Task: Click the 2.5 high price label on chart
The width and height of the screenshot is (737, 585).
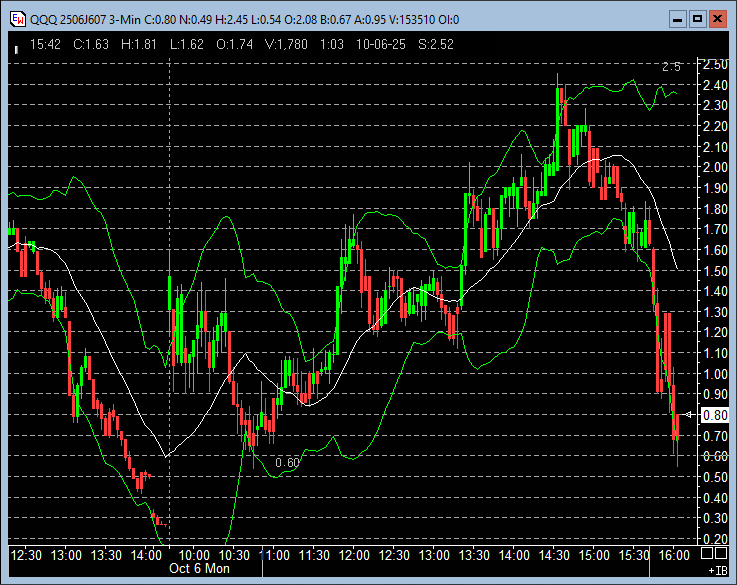Action: (x=671, y=67)
